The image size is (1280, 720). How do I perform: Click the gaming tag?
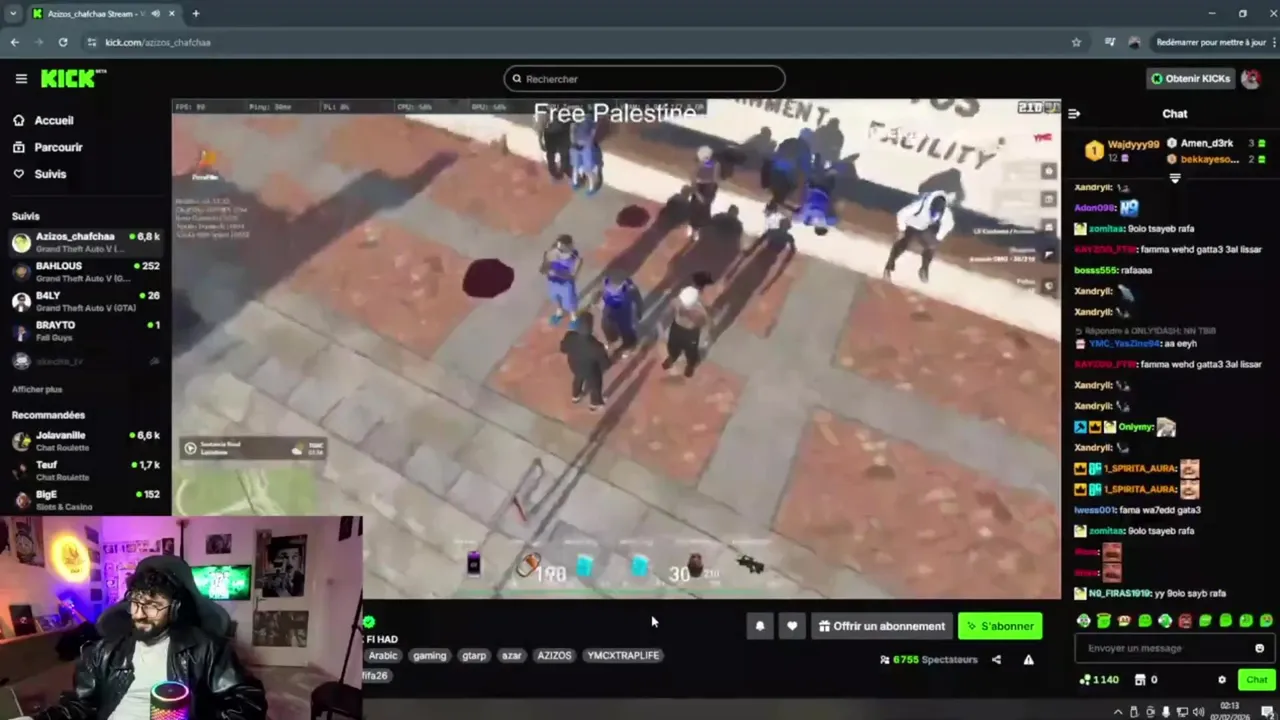click(x=429, y=656)
